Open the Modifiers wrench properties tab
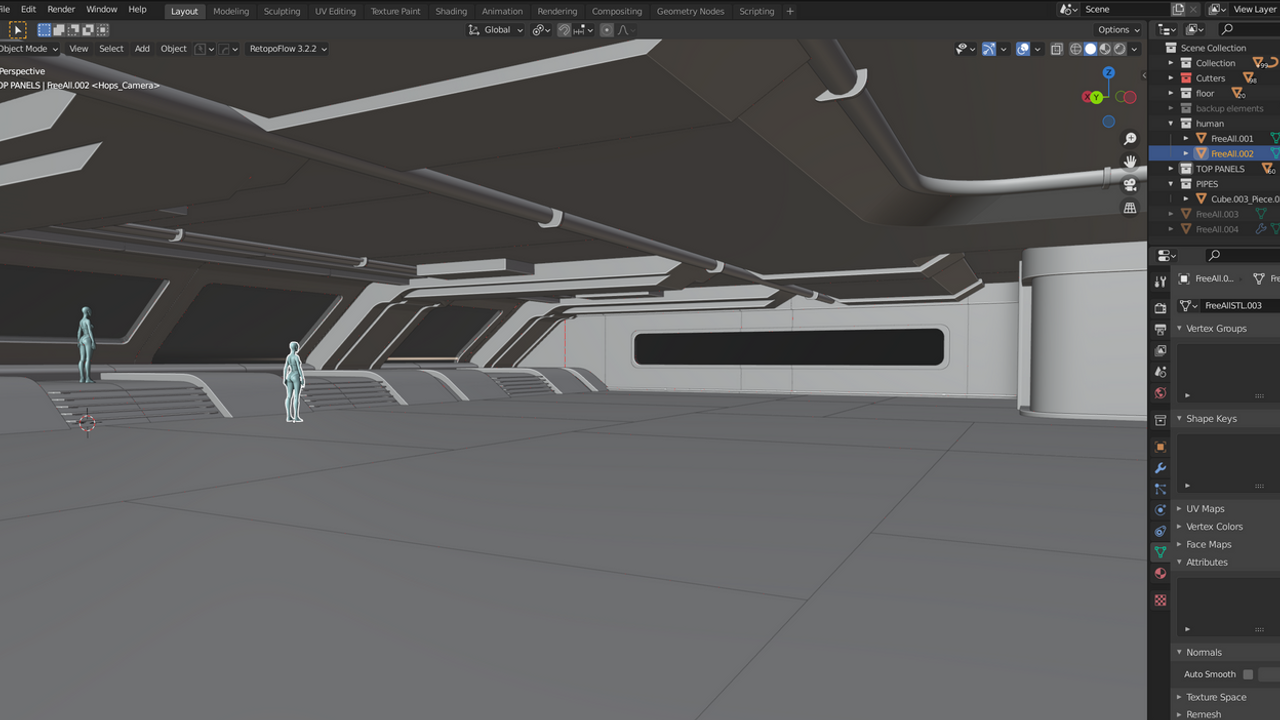 point(1160,468)
